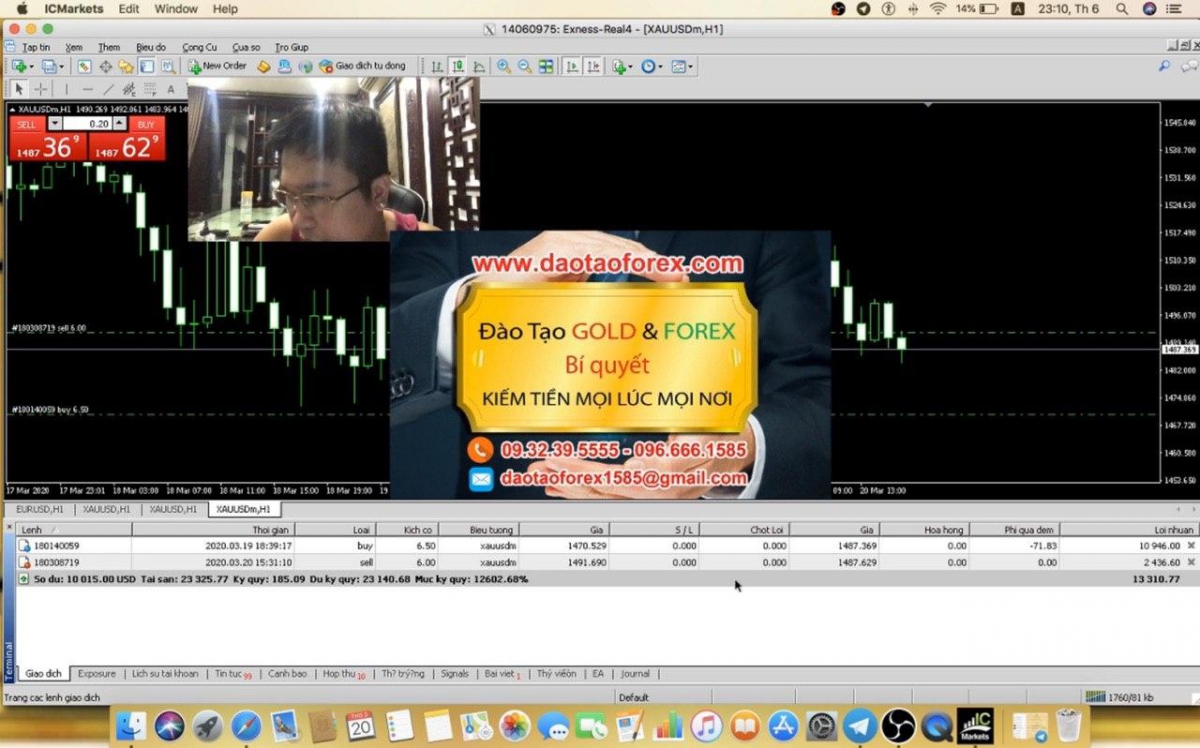Image resolution: width=1200 pixels, height=748 pixels.
Task: Toggle auto scroll chart button
Action: 572,67
